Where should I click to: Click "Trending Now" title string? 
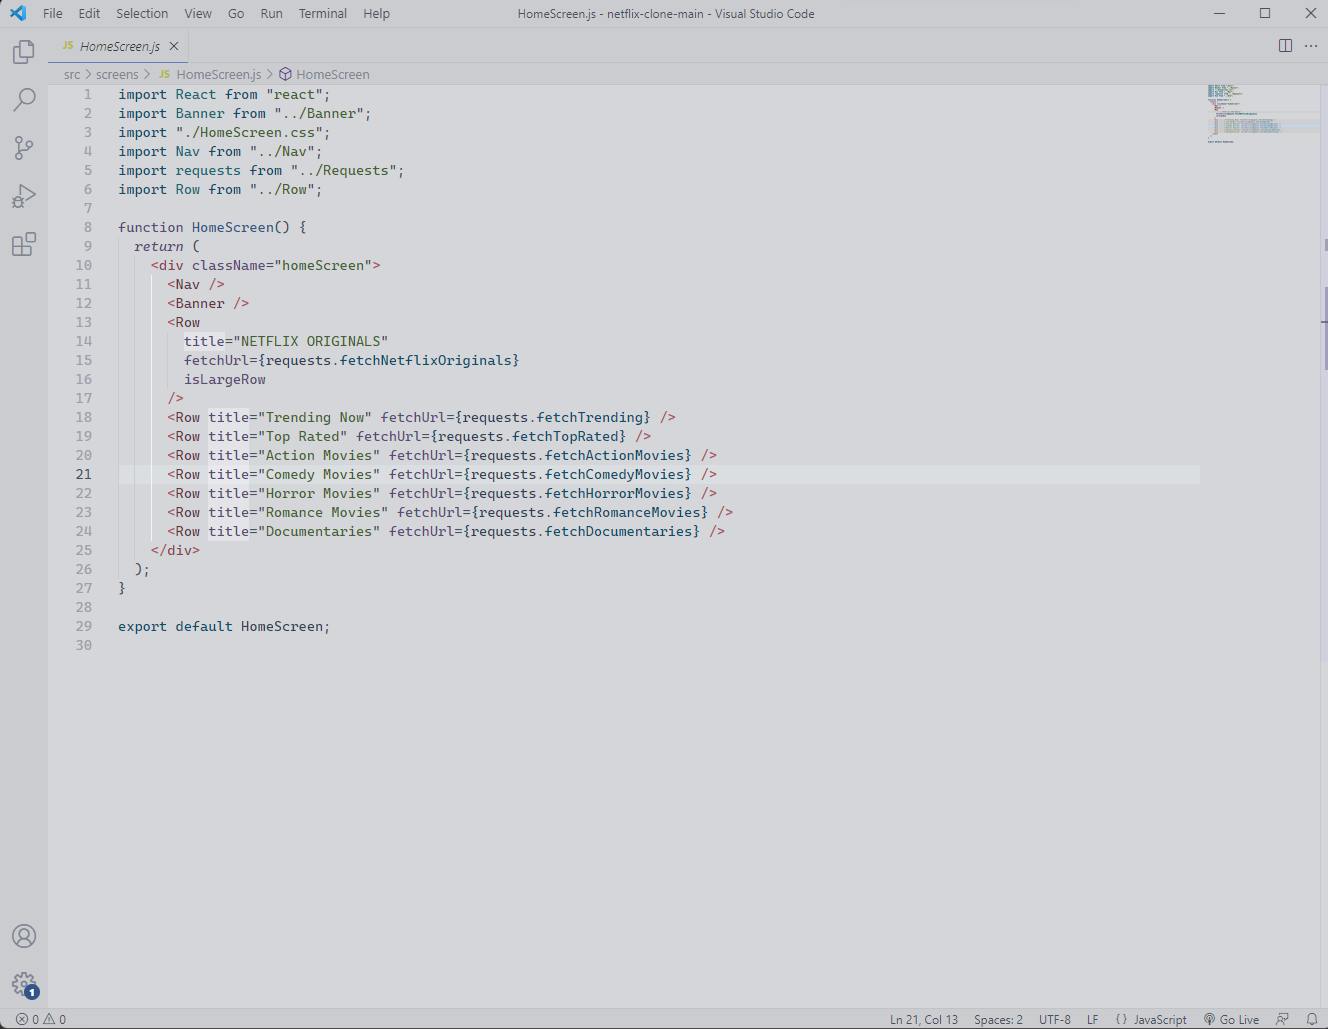pyautogui.click(x=315, y=417)
